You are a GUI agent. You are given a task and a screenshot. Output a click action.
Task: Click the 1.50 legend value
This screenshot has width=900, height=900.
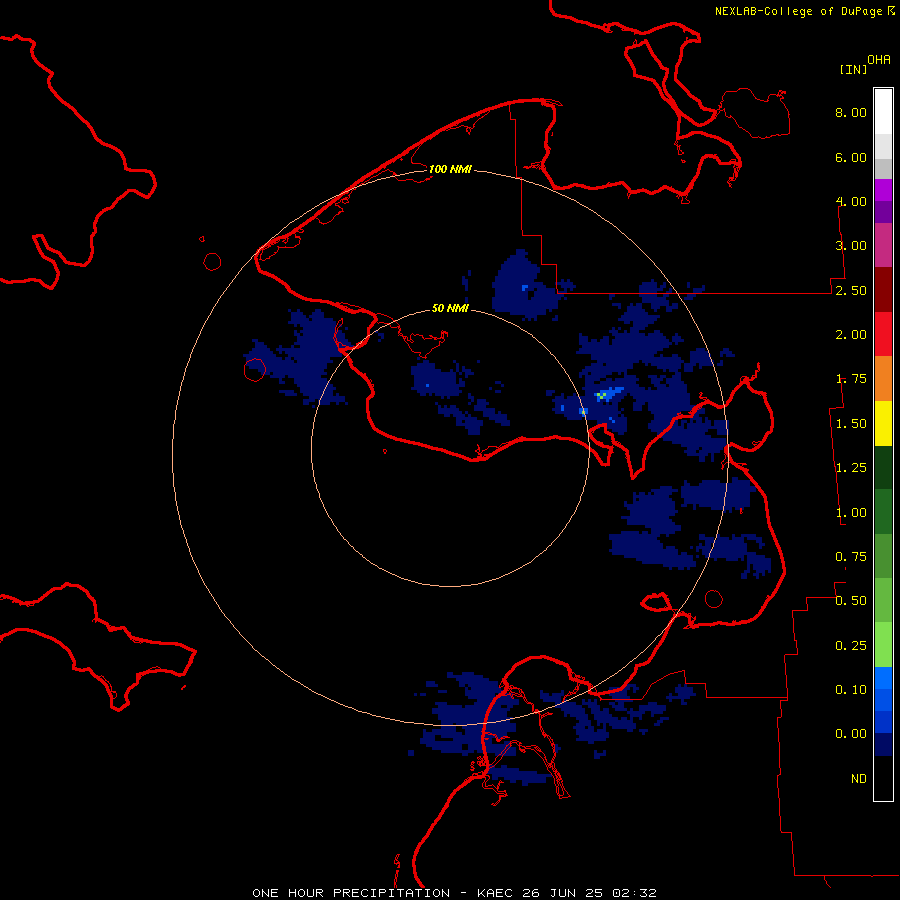click(851, 424)
